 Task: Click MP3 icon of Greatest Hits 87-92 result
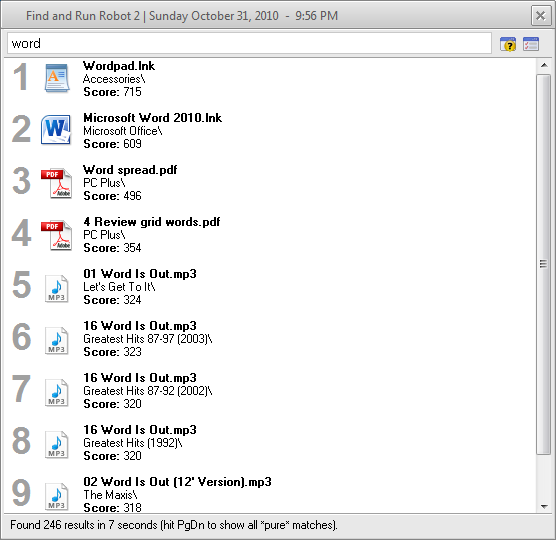(56, 392)
